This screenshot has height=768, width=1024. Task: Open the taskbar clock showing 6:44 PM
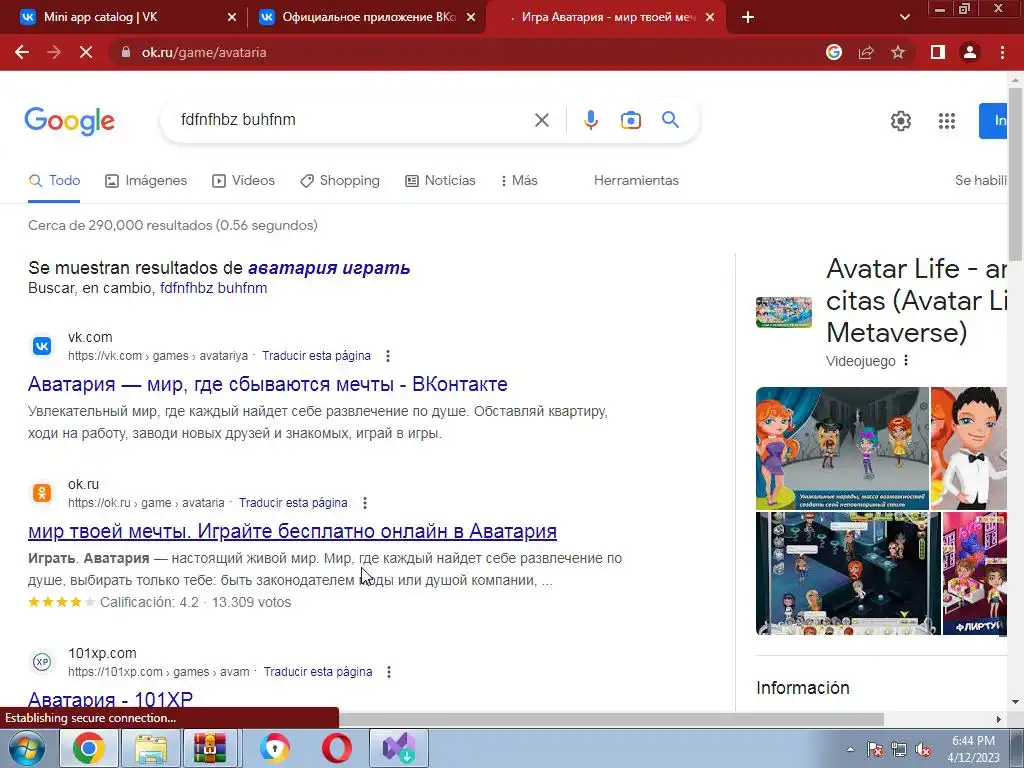coord(973,749)
